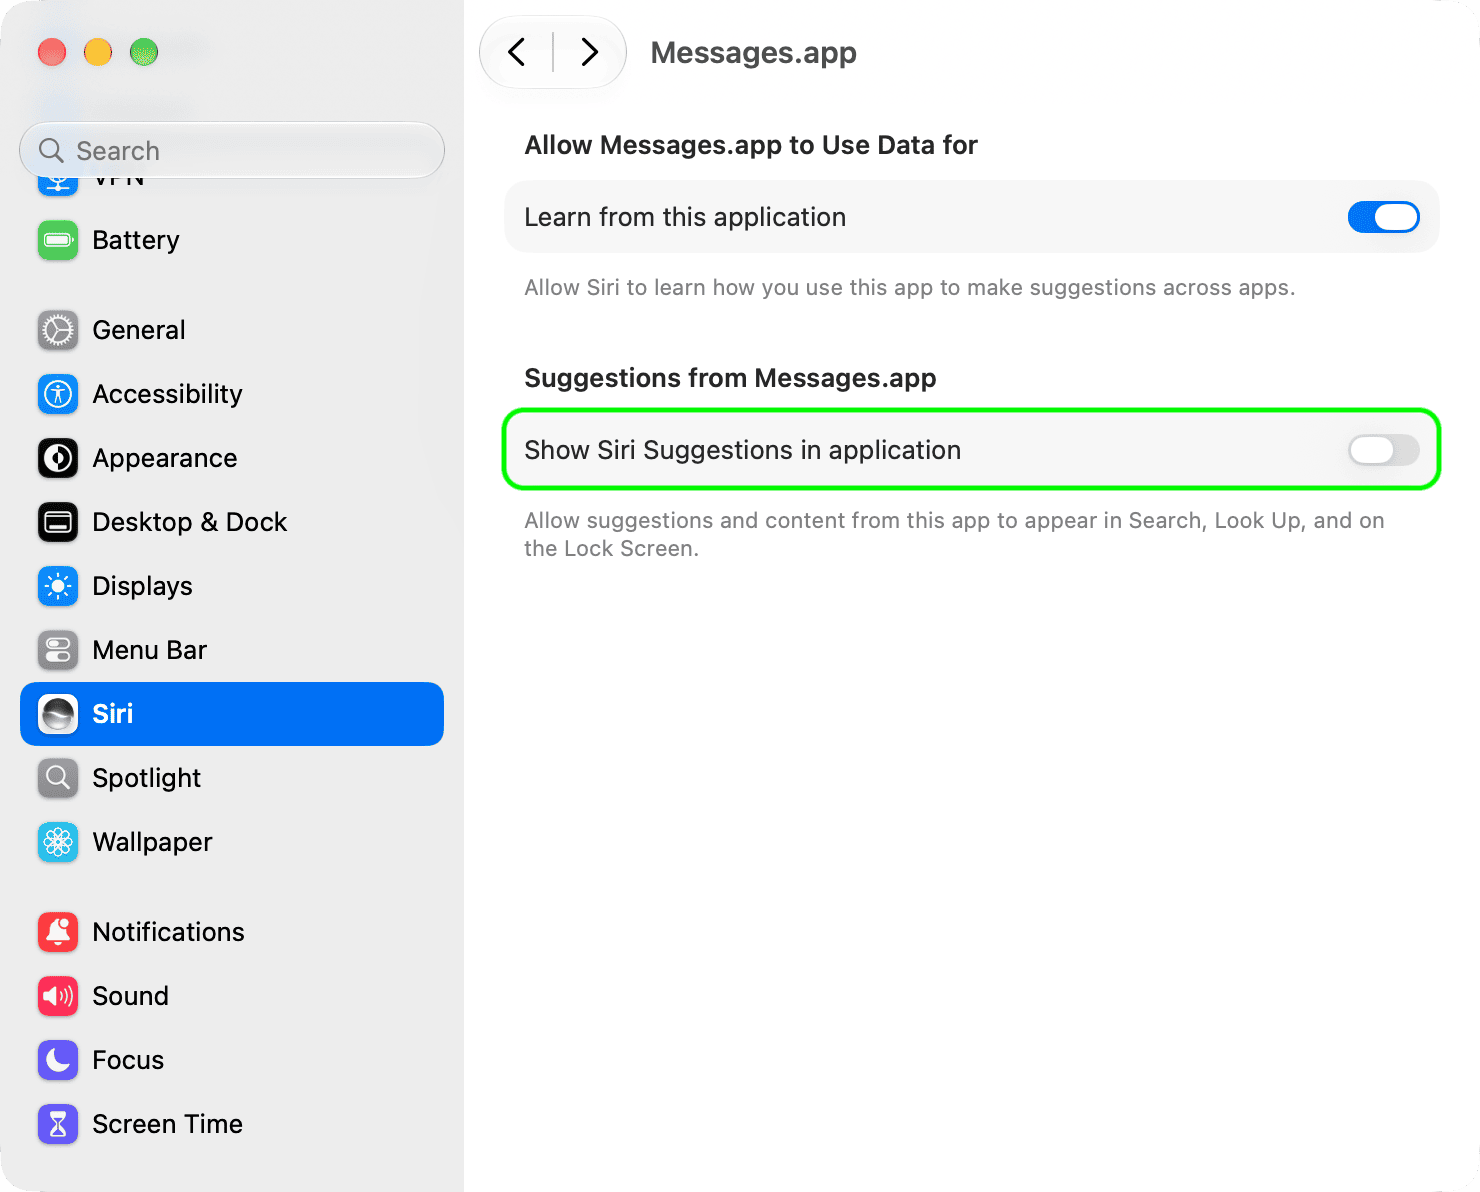The width and height of the screenshot is (1480, 1192).
Task: Go forward with the right chevron
Action: 590,52
